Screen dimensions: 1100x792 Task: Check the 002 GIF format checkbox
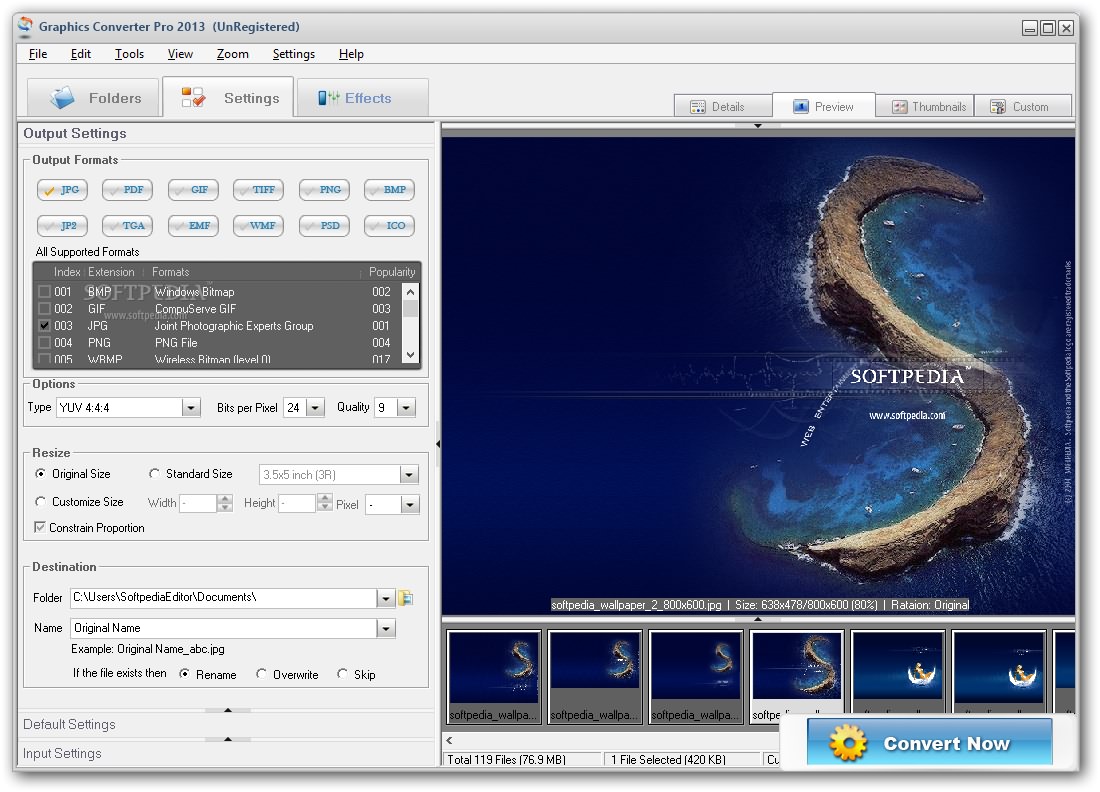(x=45, y=309)
